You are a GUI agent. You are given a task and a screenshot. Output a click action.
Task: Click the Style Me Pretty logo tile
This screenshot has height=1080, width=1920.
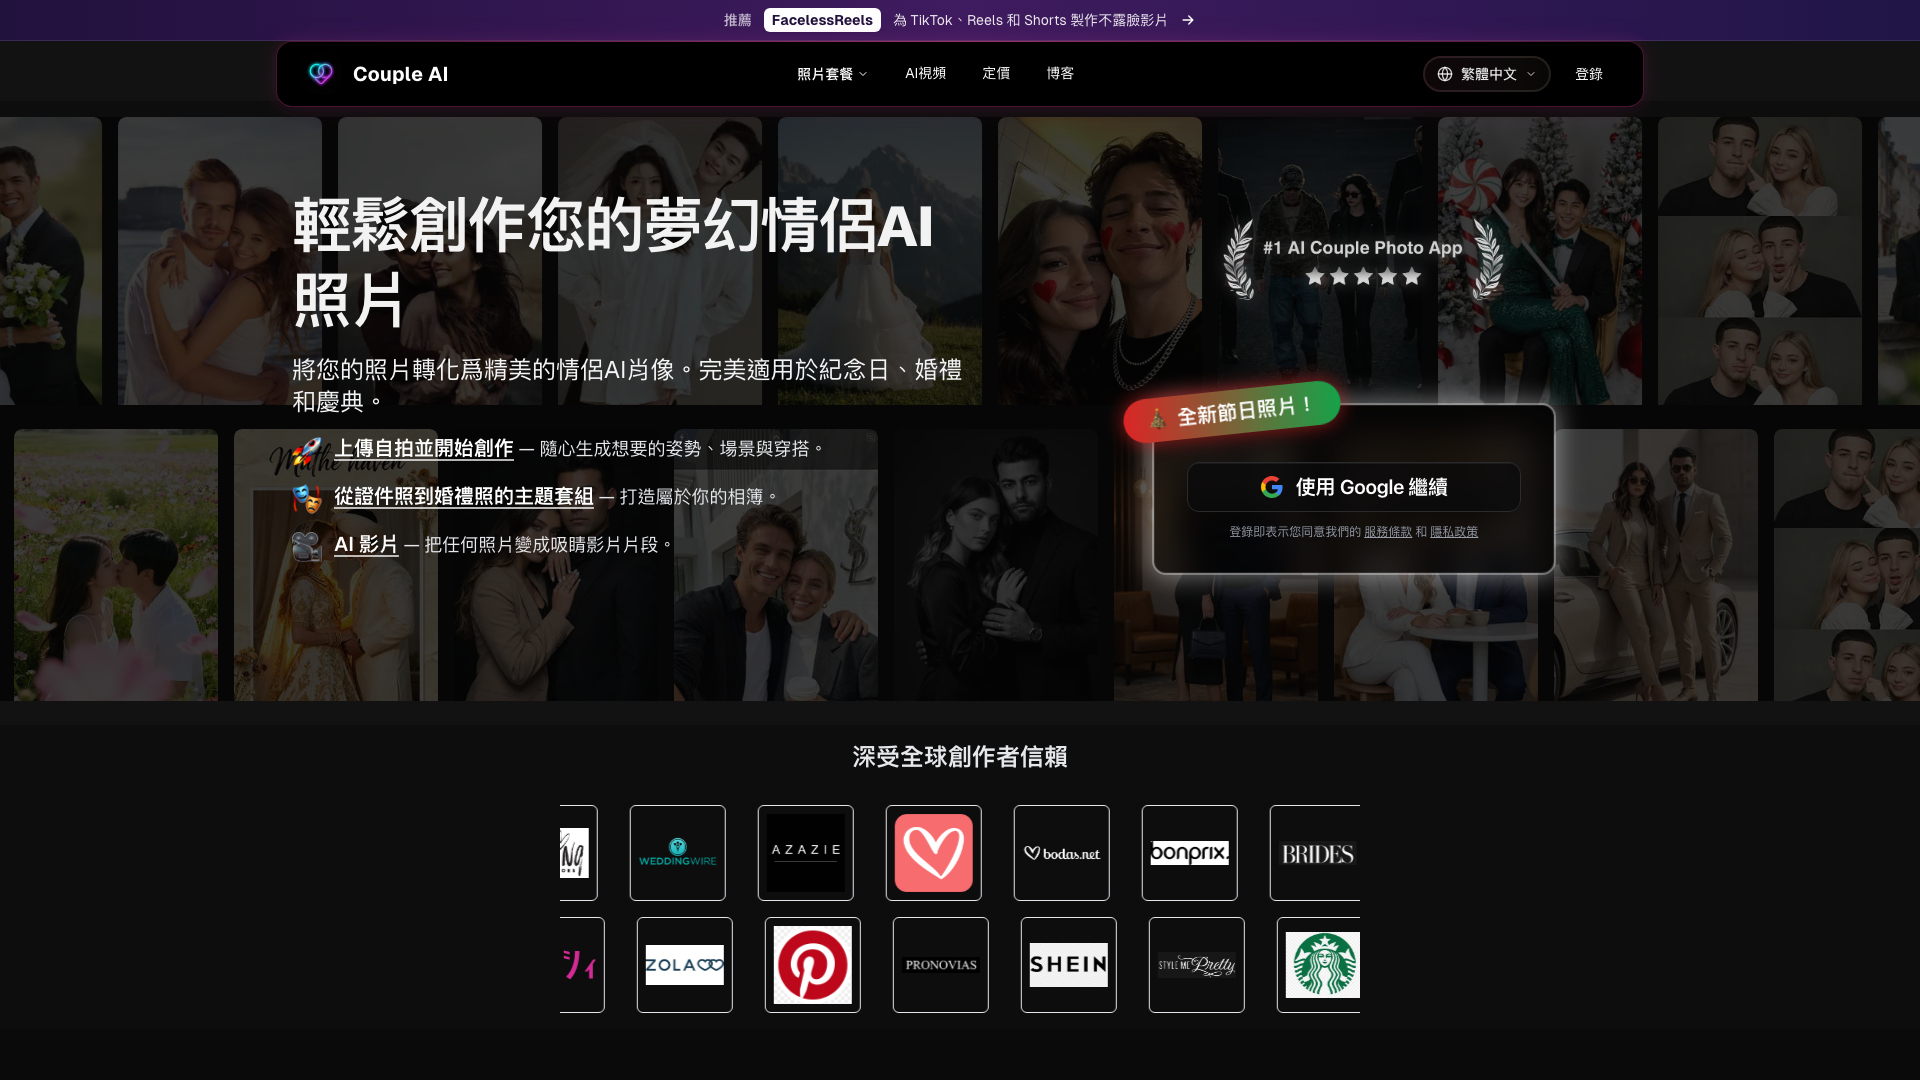[1197, 965]
